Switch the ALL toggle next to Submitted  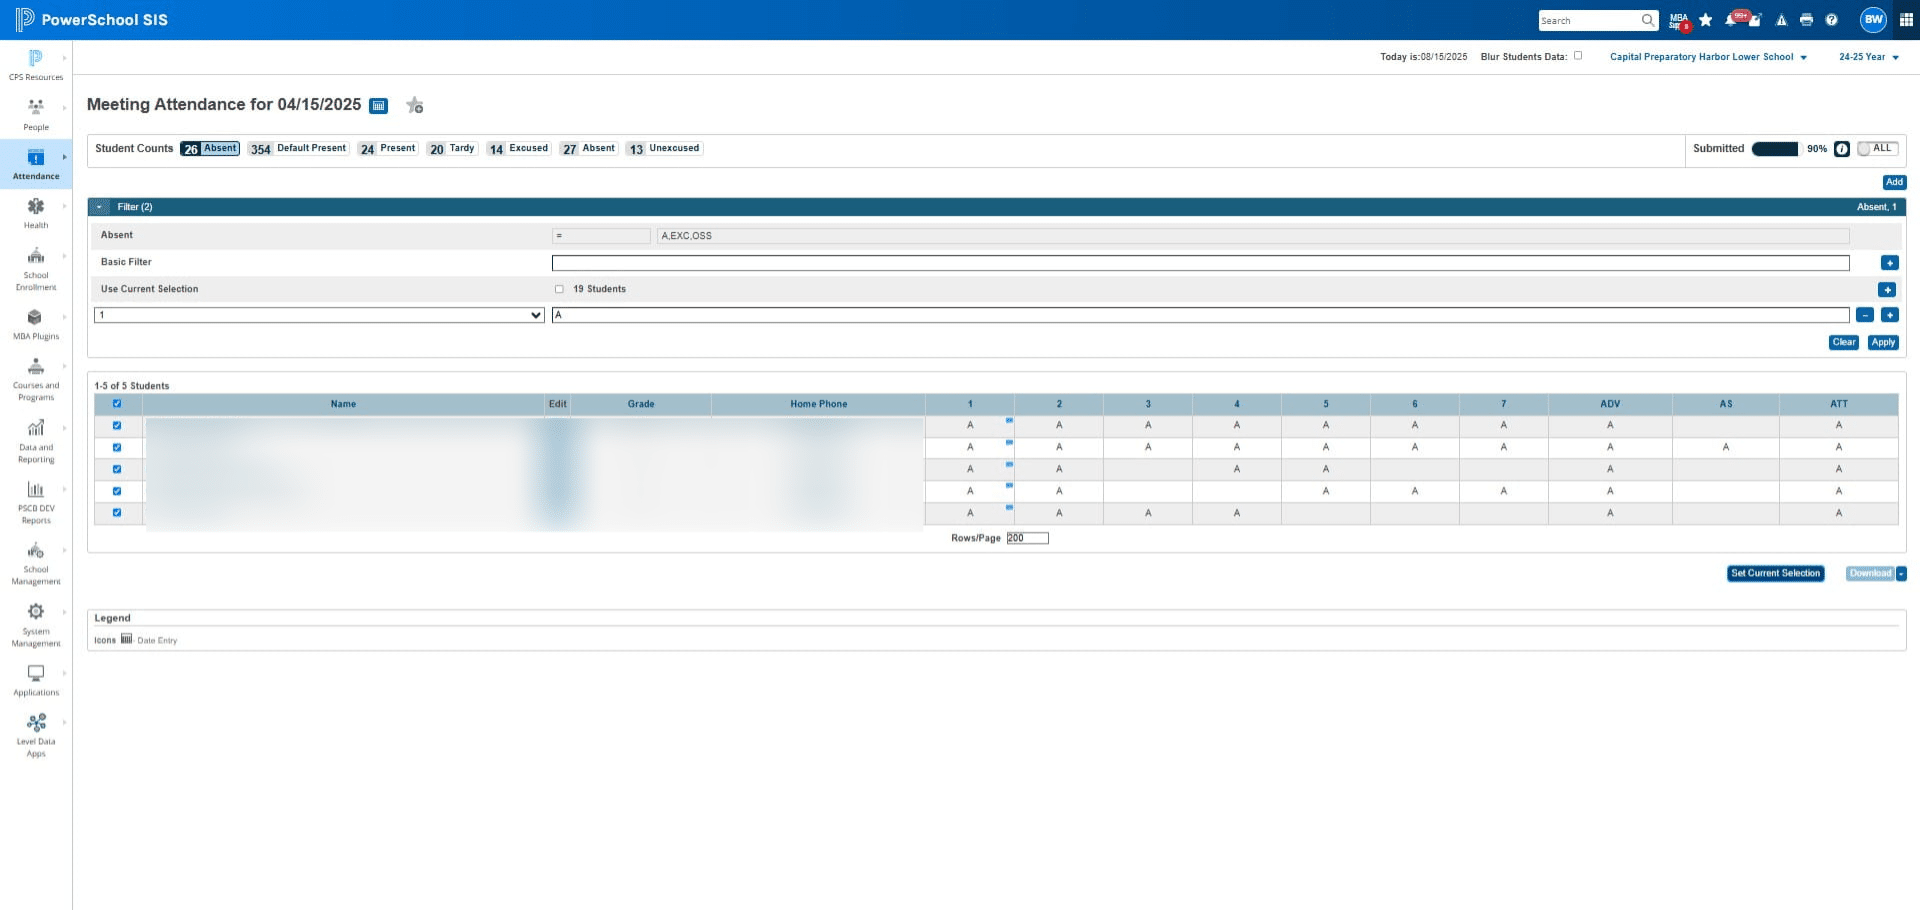[x=1877, y=149]
